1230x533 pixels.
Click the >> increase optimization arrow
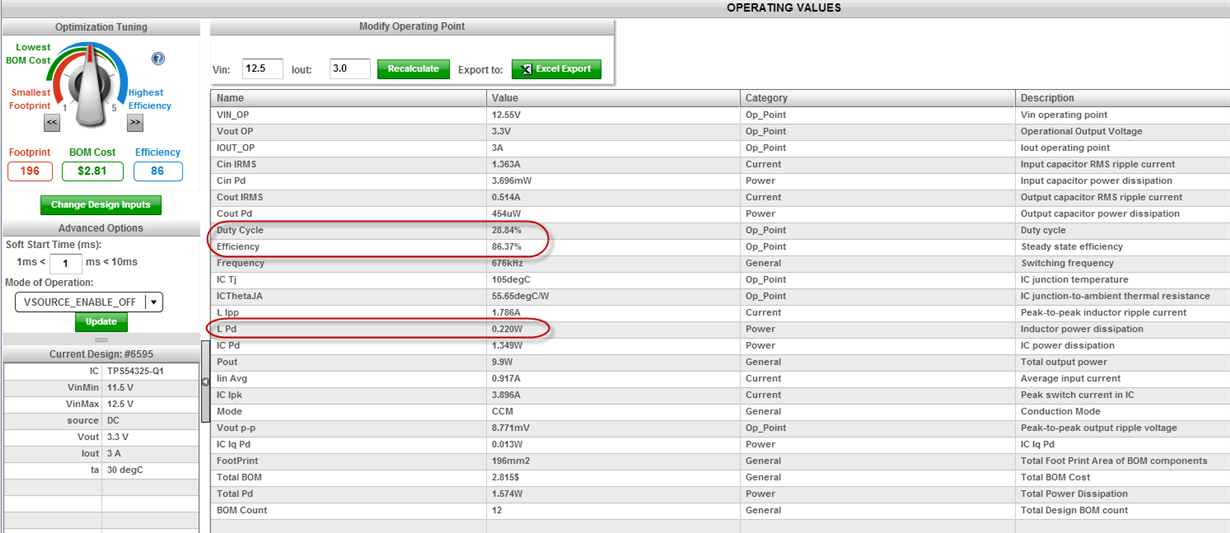tap(135, 122)
